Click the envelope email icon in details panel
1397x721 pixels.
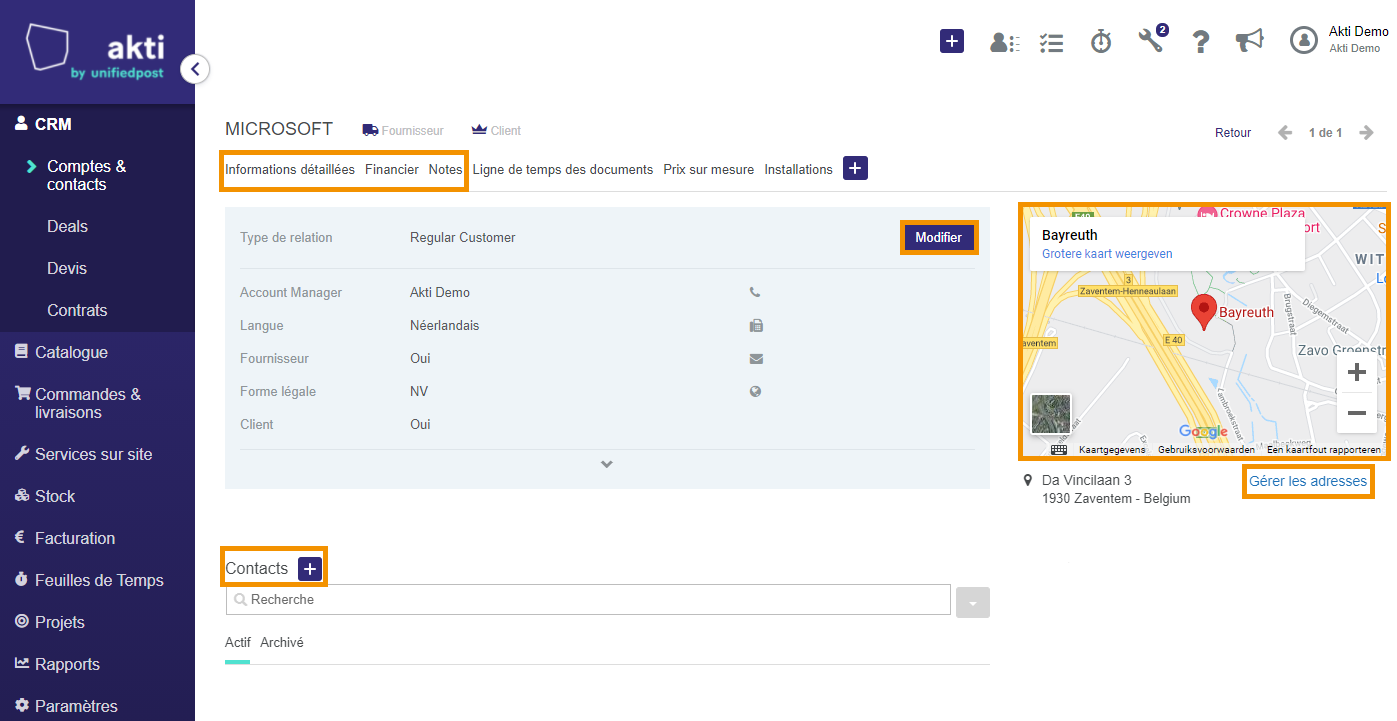pyautogui.click(x=756, y=359)
